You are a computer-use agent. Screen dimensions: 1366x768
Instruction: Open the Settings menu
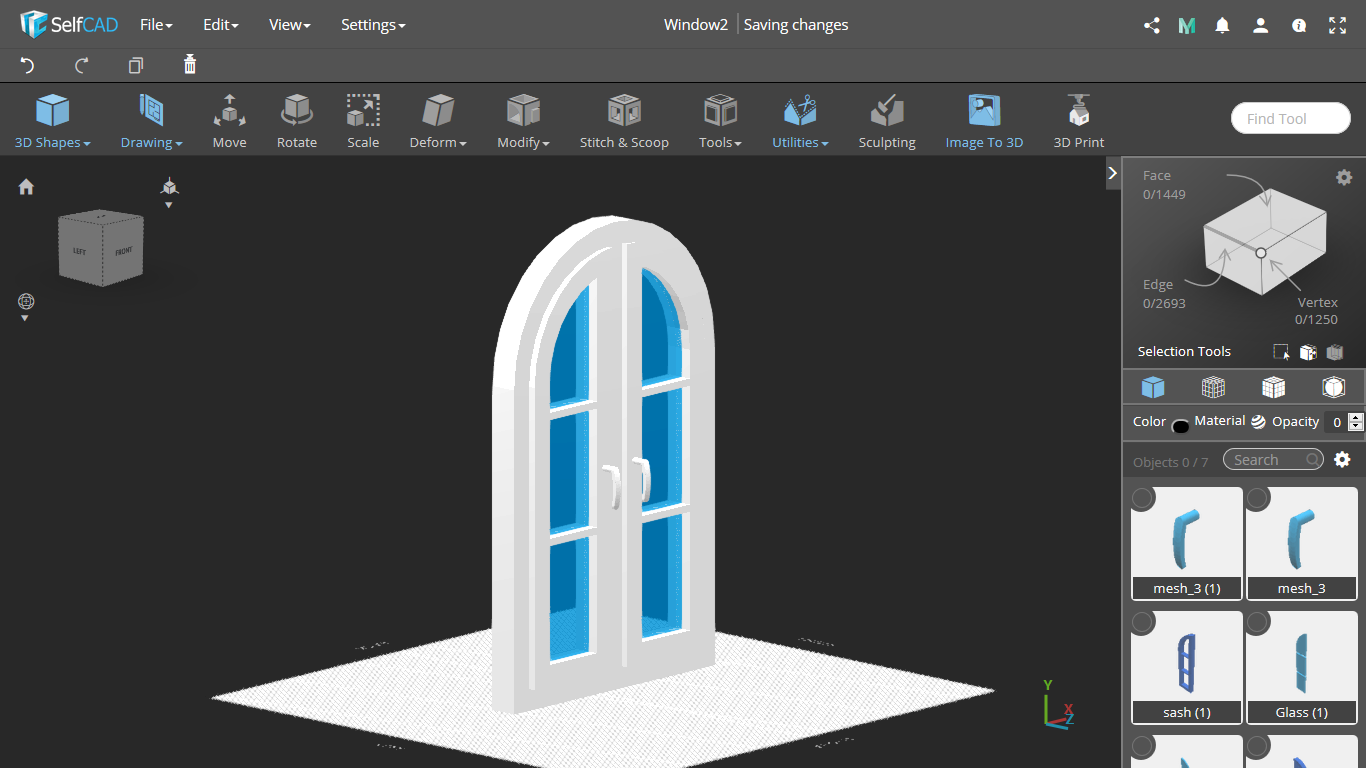pos(373,25)
